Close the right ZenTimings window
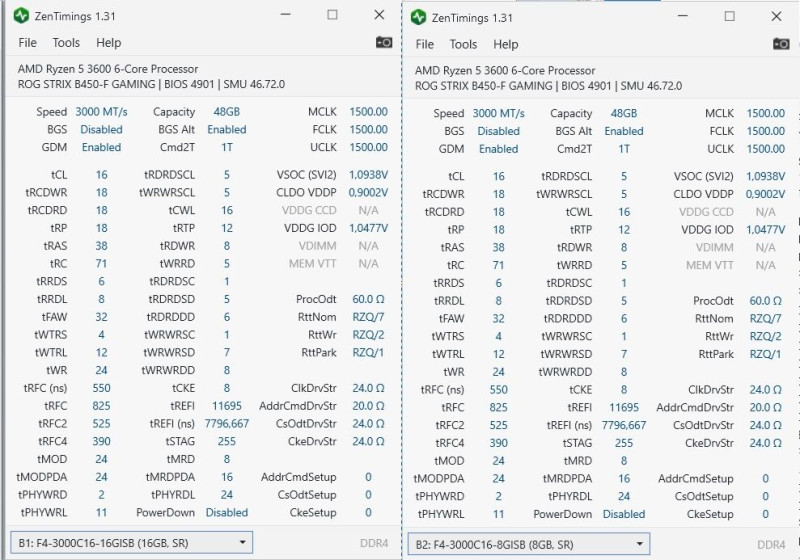The image size is (800, 560). point(777,16)
